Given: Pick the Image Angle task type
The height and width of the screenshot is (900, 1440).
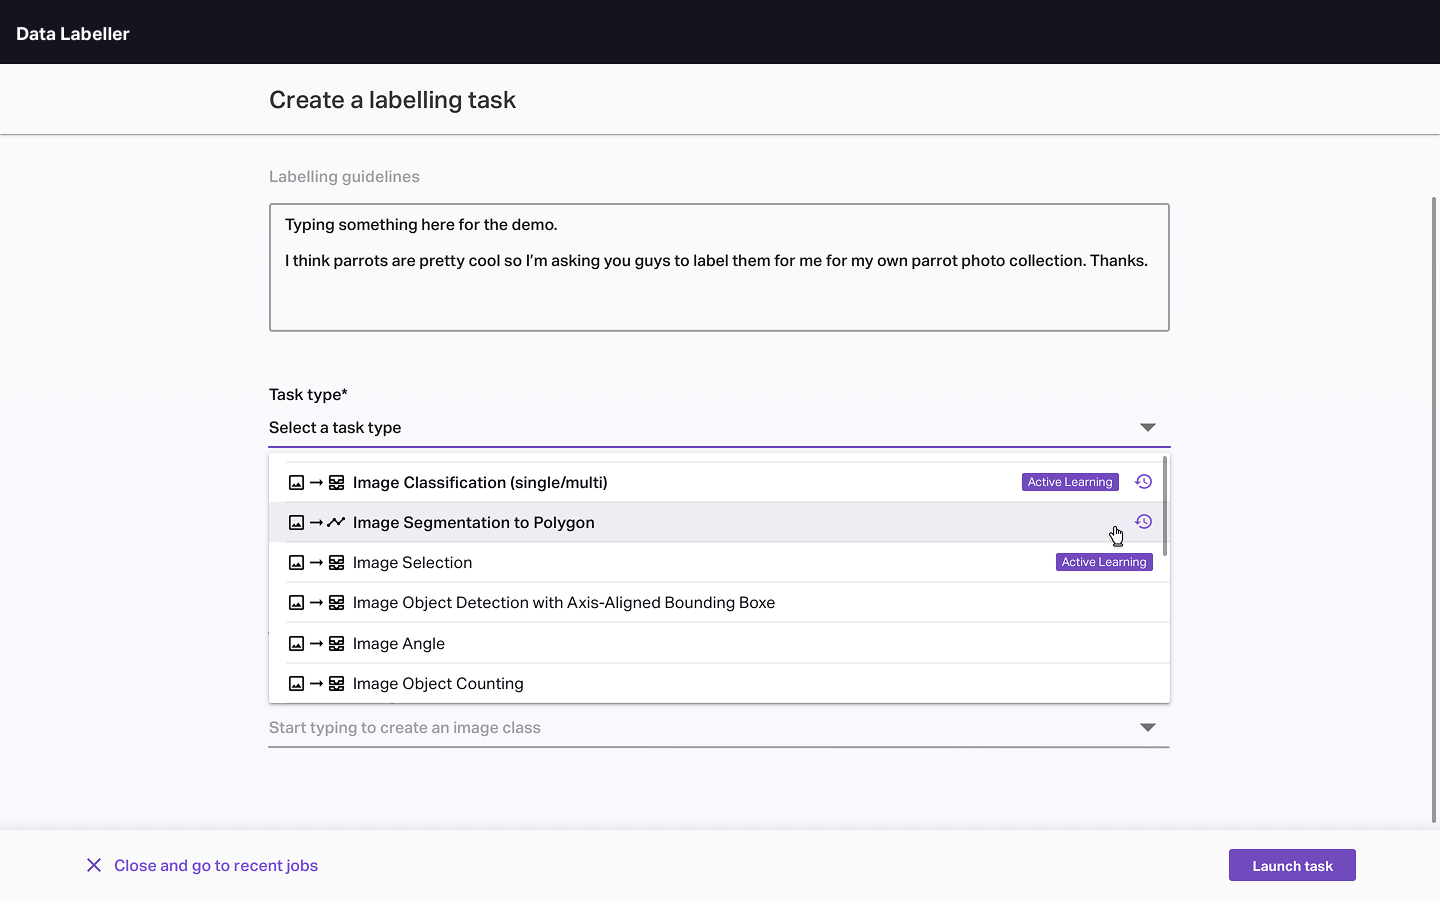Looking at the screenshot, I should click(x=398, y=644).
